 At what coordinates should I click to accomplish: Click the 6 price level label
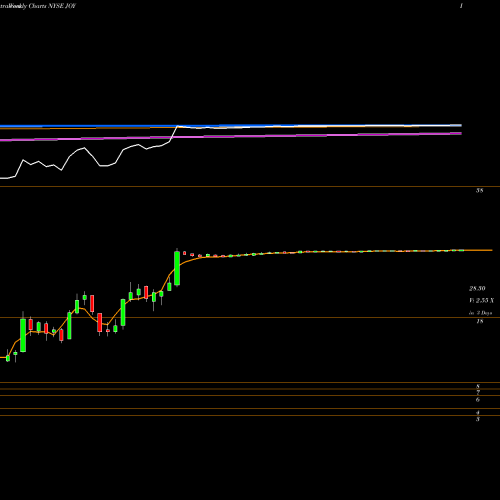point(478,400)
